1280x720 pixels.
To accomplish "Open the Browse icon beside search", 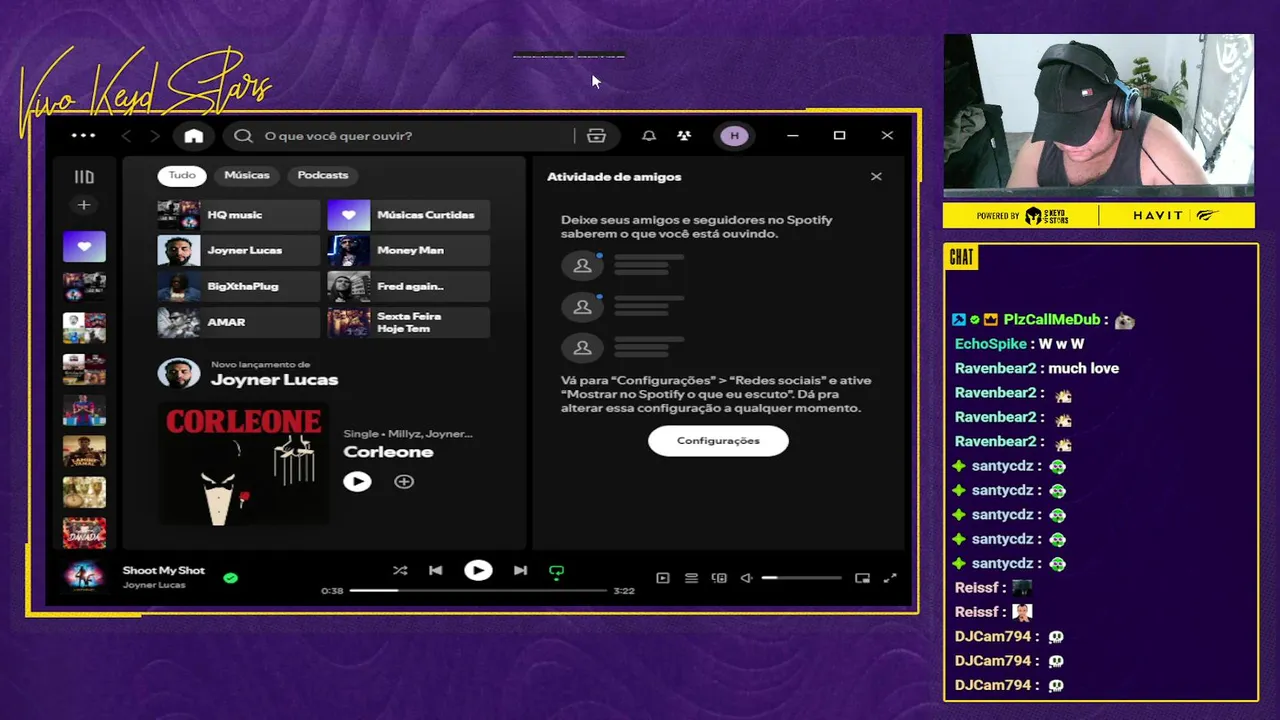I will 597,136.
